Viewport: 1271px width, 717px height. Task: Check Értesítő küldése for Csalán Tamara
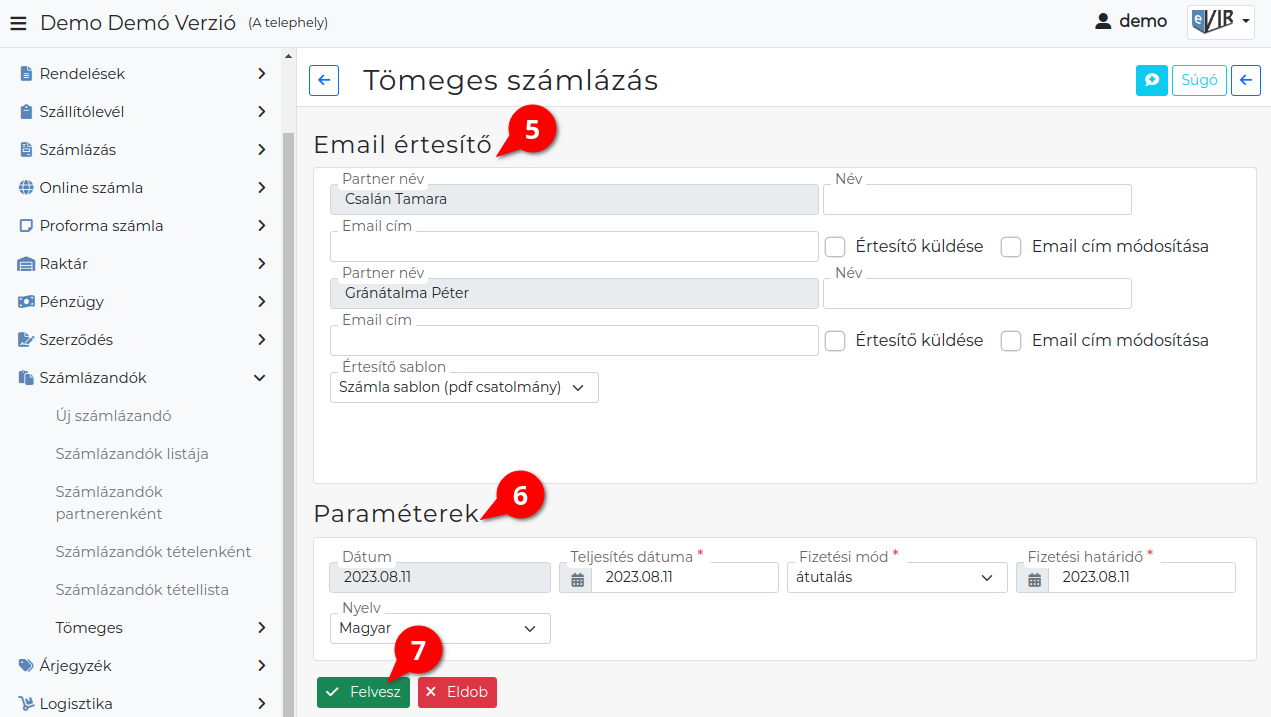point(835,247)
